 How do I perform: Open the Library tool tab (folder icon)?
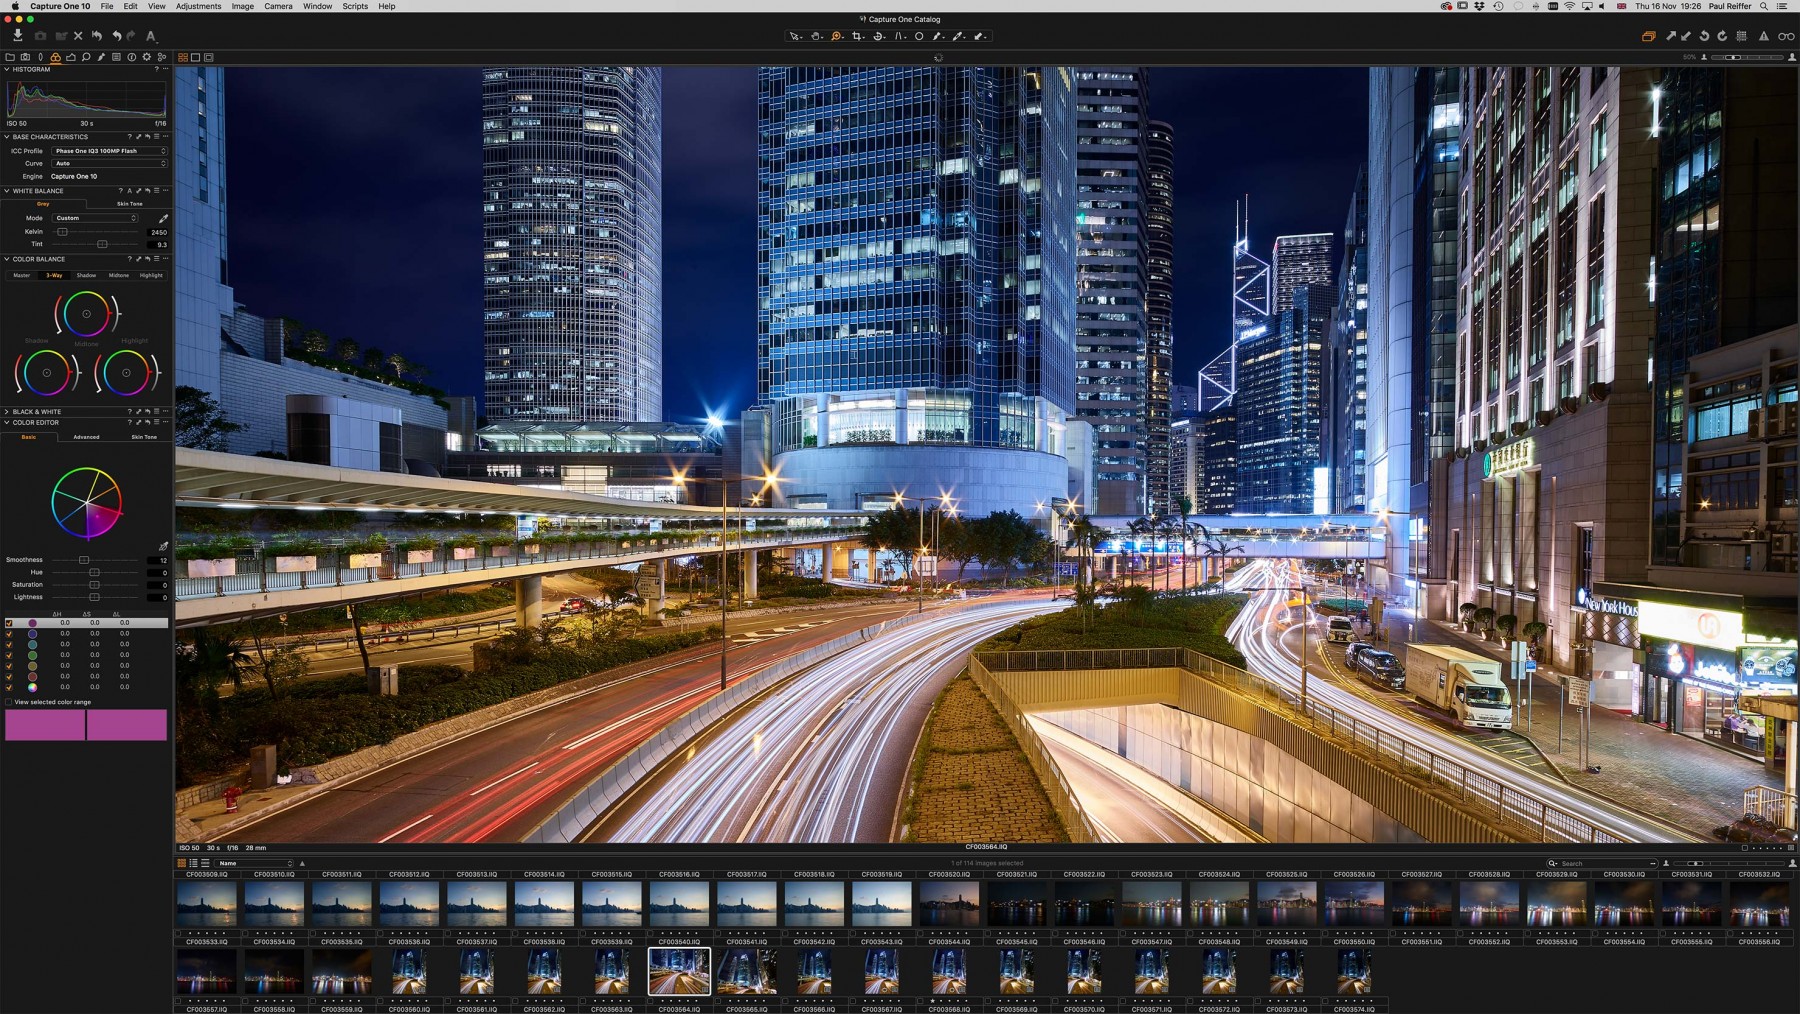pos(11,57)
